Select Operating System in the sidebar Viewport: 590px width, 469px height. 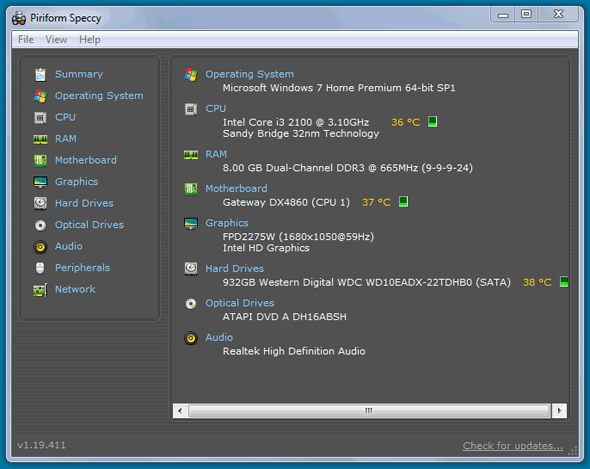point(99,96)
